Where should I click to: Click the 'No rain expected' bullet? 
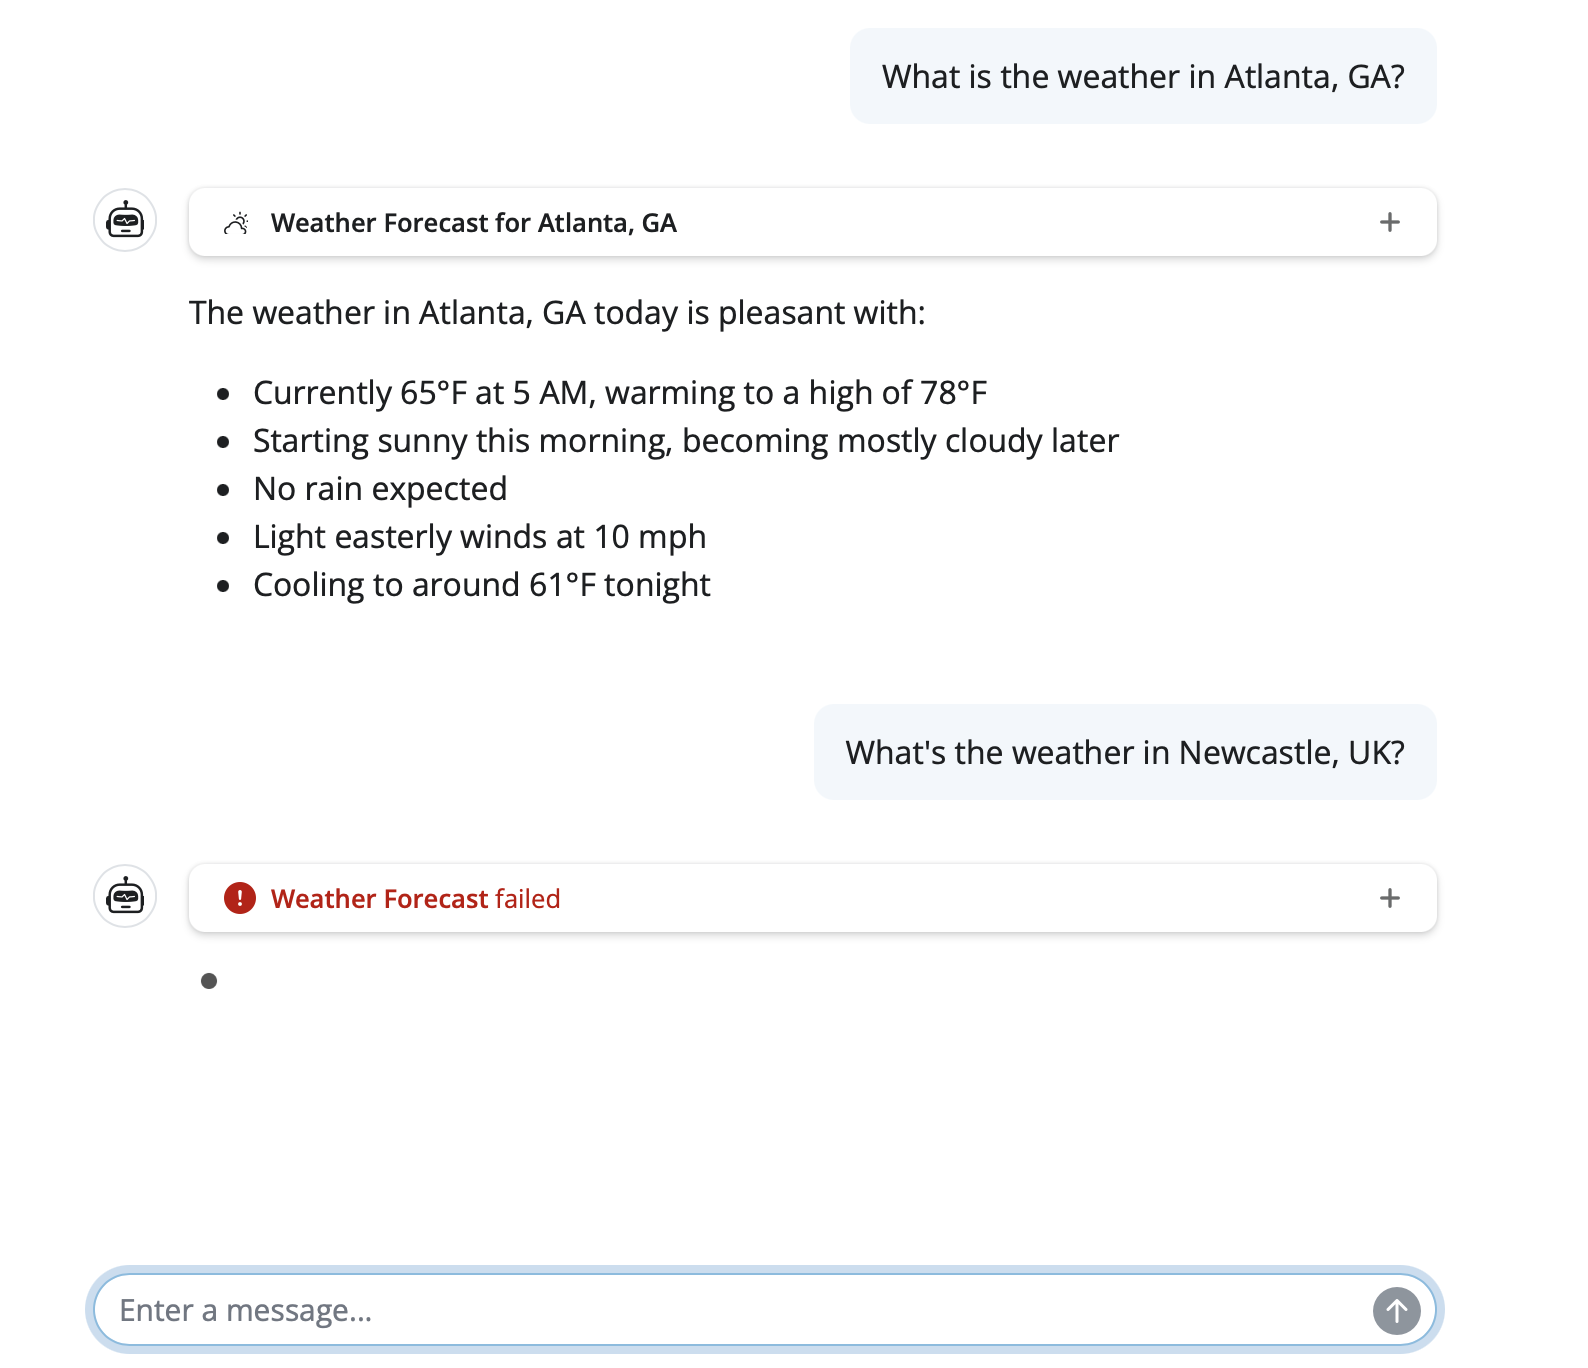pos(380,489)
